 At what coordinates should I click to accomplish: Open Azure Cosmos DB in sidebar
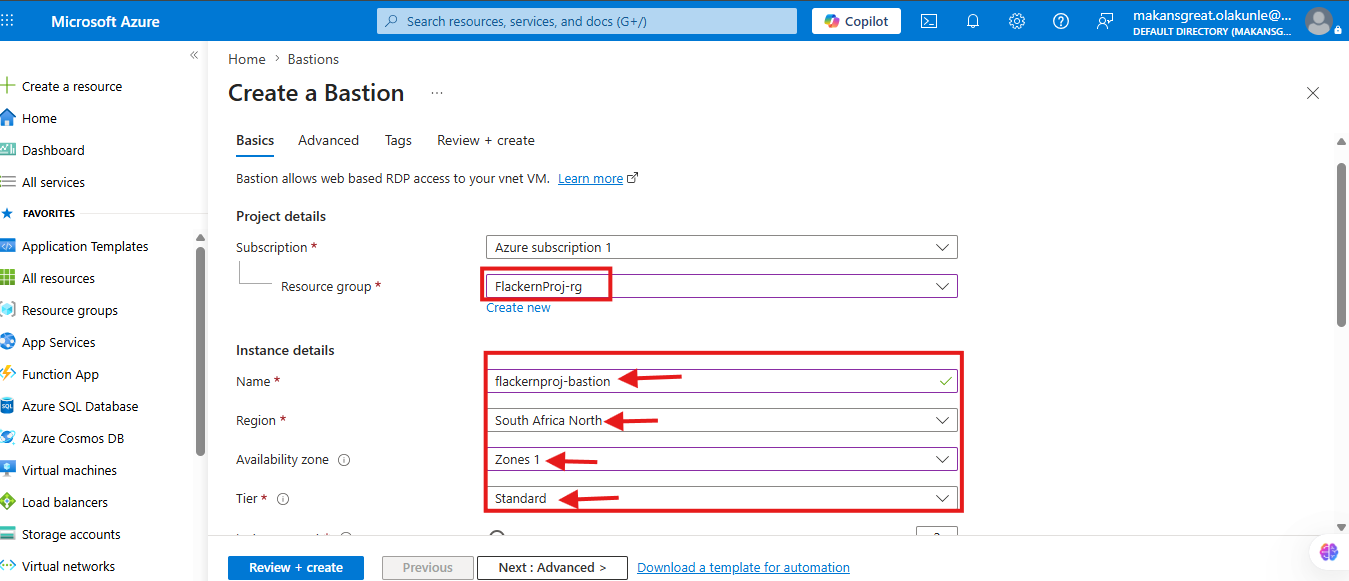(x=70, y=438)
